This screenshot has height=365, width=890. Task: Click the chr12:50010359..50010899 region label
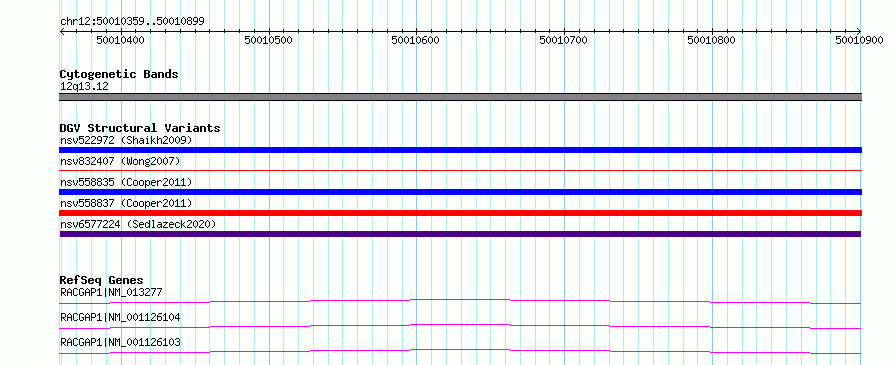(132, 22)
